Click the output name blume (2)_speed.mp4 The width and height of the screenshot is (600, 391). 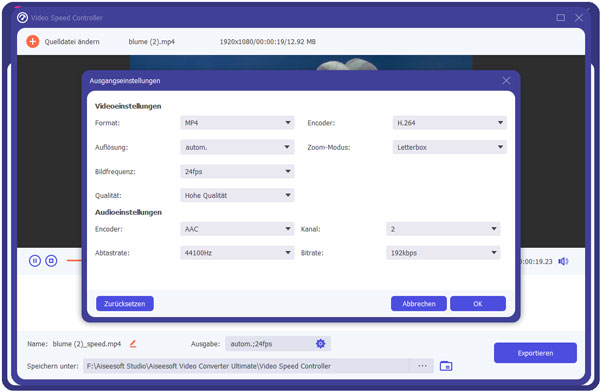click(x=87, y=344)
